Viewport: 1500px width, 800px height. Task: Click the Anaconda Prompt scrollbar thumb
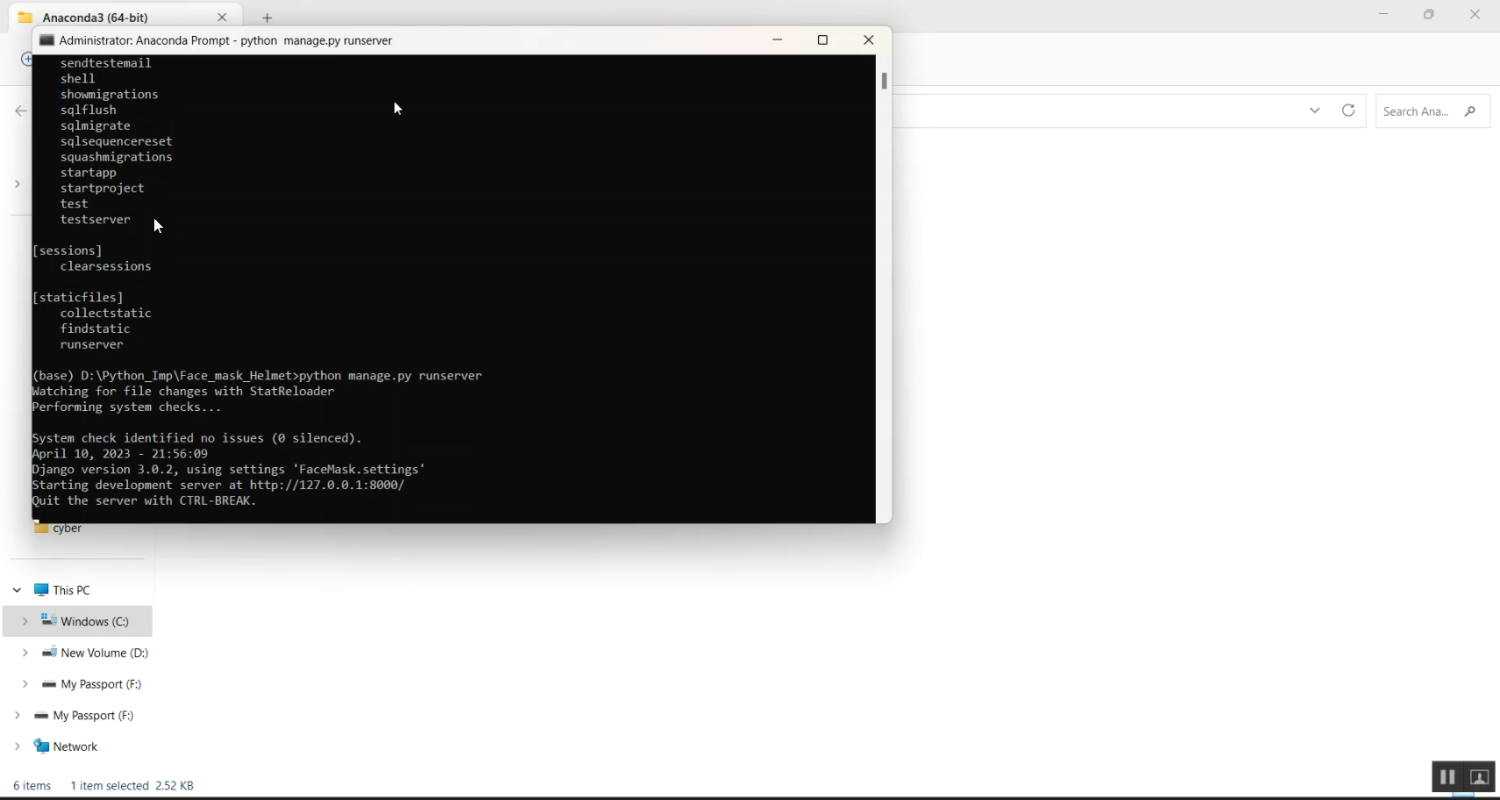tap(884, 80)
